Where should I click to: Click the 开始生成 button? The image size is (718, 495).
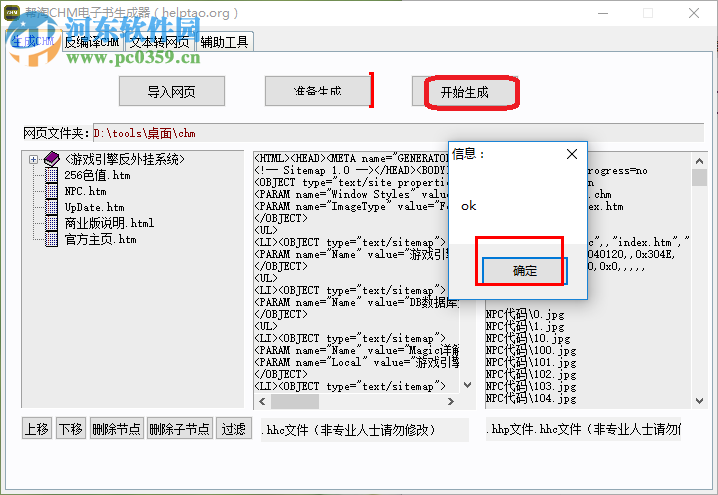pyautogui.click(x=464, y=92)
